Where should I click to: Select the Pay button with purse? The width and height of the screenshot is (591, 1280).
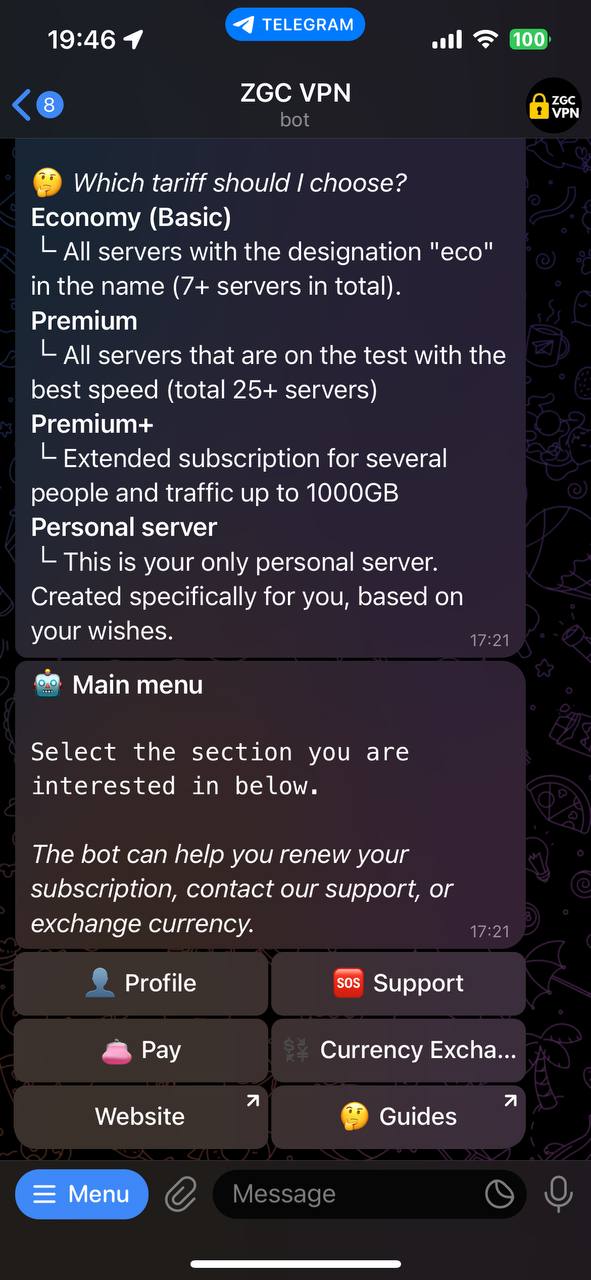141,1050
